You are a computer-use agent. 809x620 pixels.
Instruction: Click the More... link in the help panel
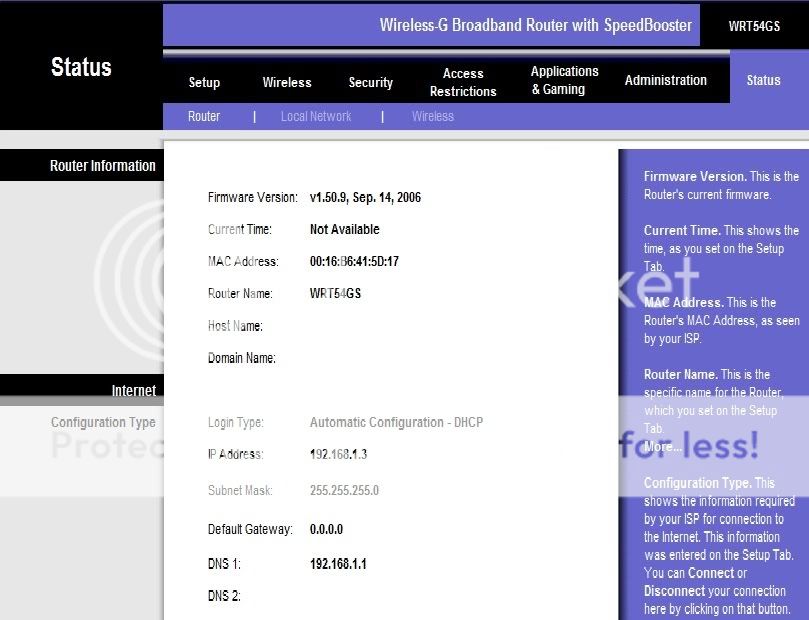click(x=662, y=446)
